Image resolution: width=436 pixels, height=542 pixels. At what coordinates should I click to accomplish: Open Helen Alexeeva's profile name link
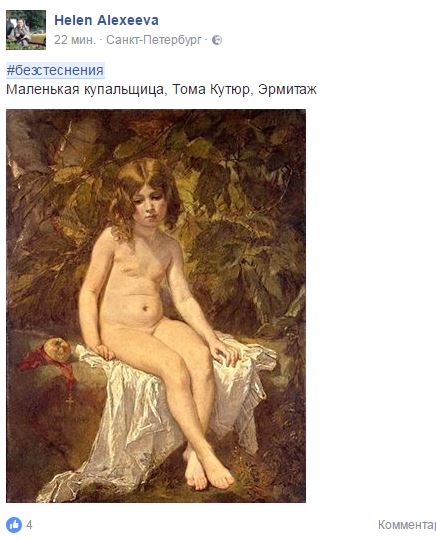click(106, 20)
